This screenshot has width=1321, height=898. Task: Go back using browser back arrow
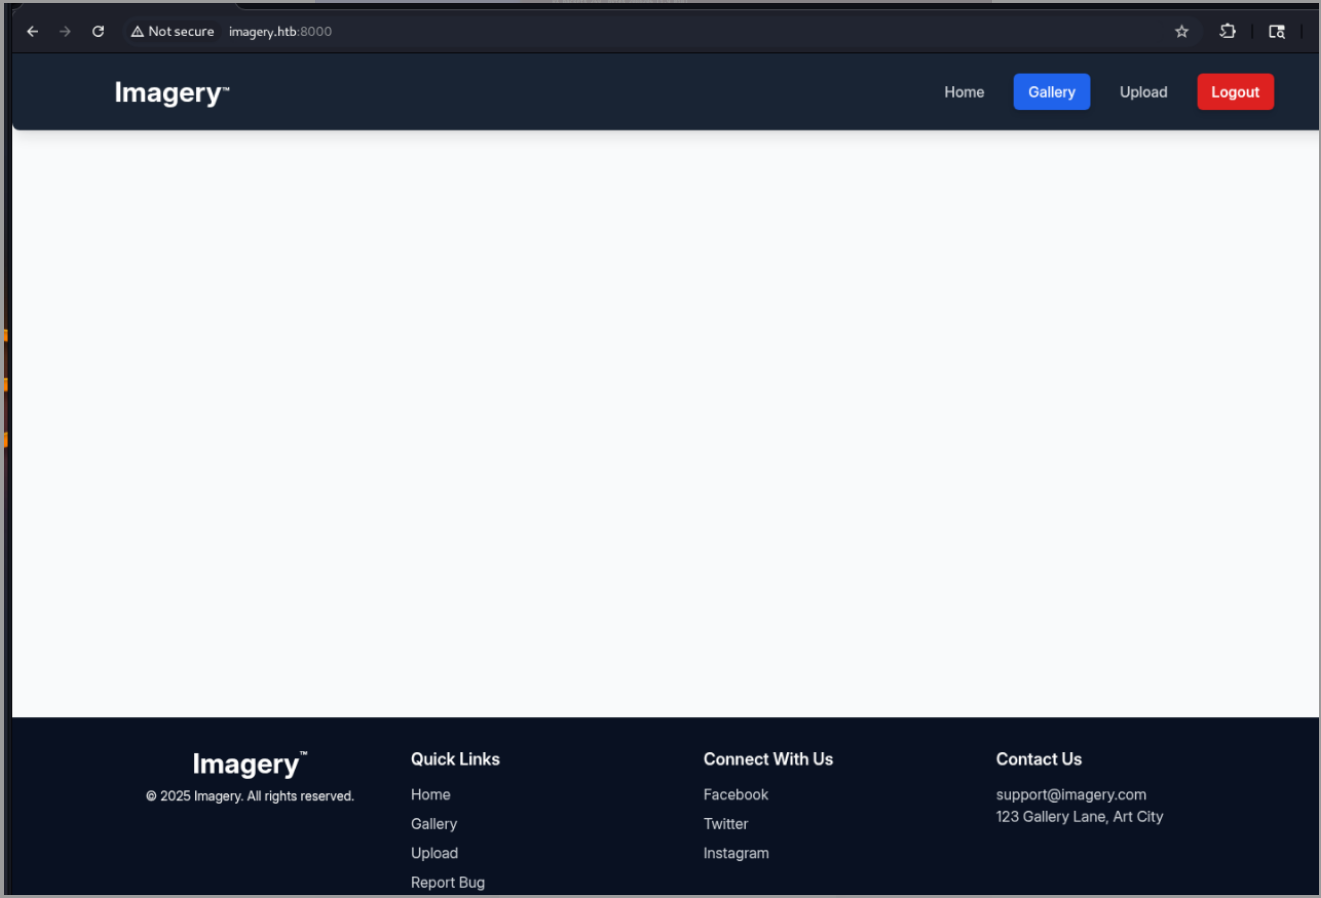pos(33,32)
